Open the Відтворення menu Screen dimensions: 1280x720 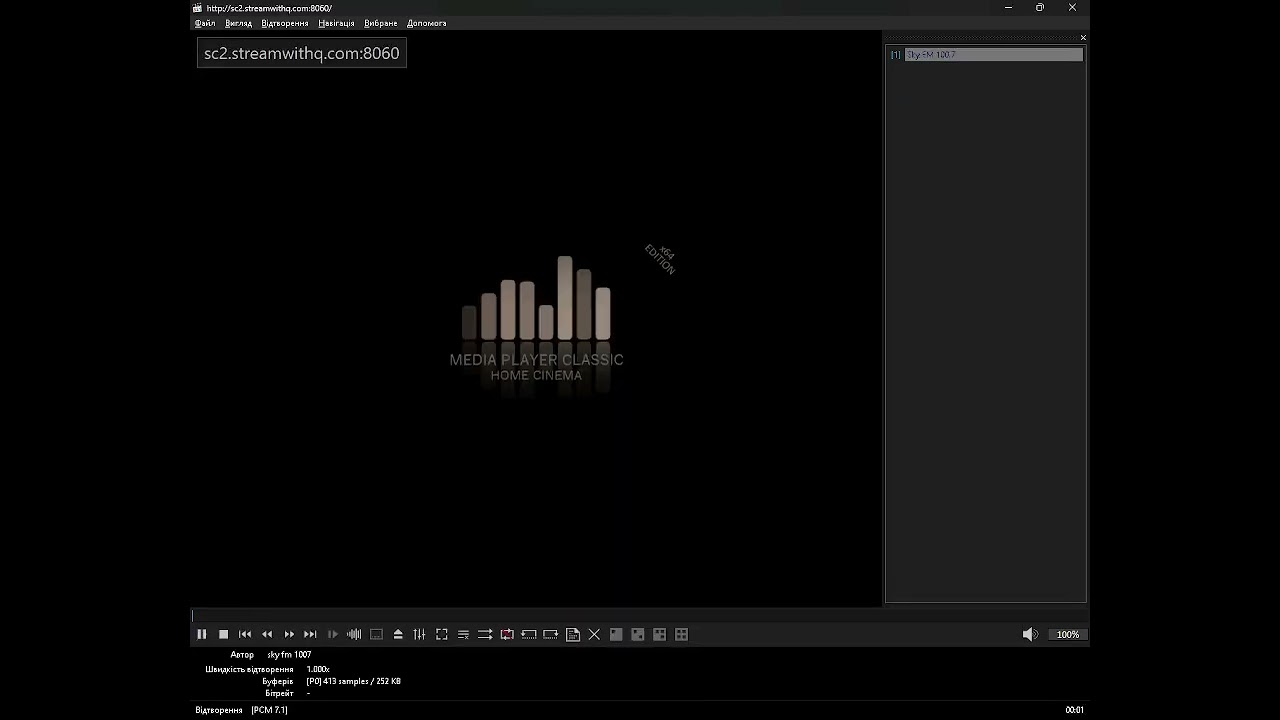(x=285, y=23)
